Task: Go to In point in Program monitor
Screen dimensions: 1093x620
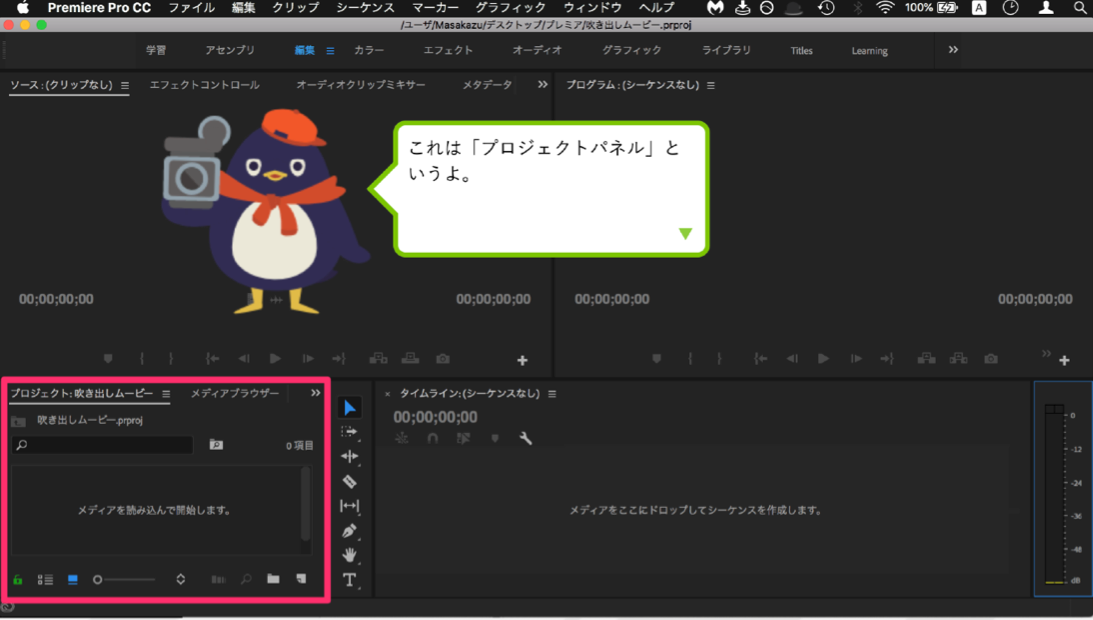Action: (760, 359)
